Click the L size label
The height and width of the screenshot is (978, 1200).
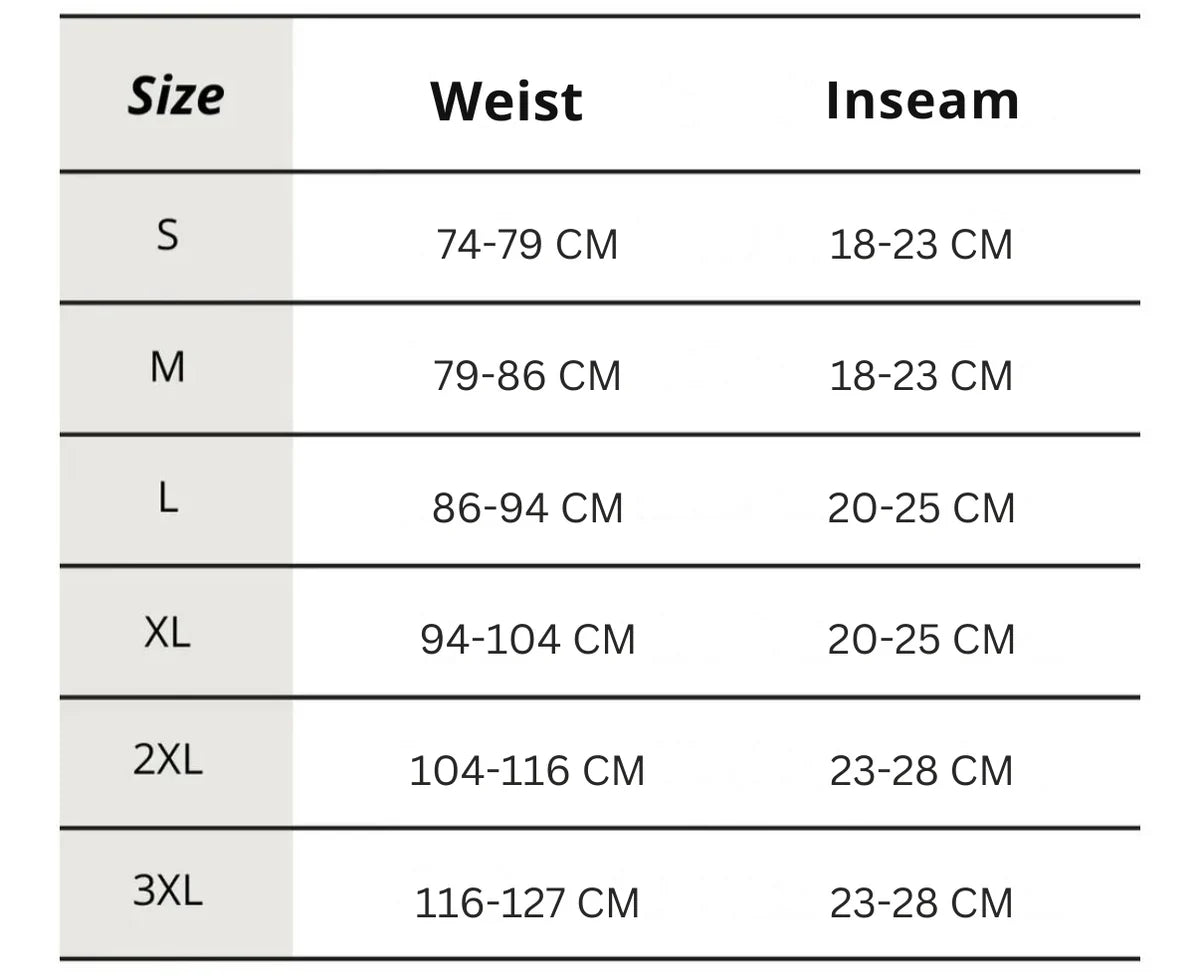click(167, 499)
